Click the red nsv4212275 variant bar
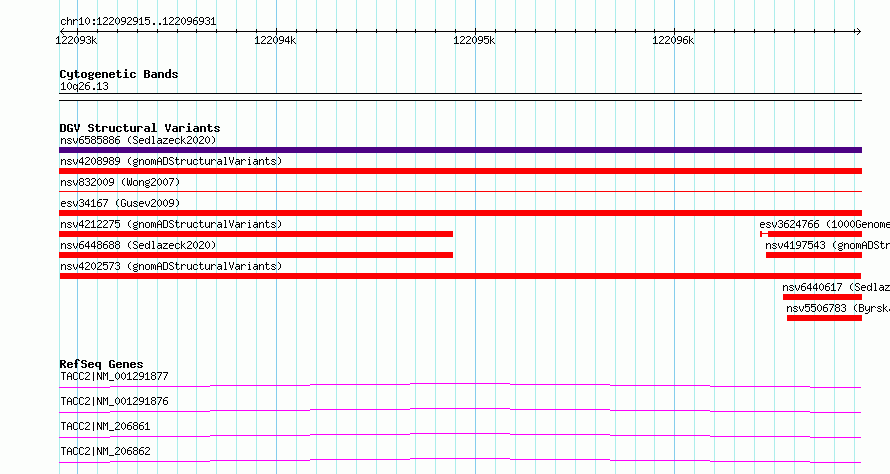 (x=256, y=234)
